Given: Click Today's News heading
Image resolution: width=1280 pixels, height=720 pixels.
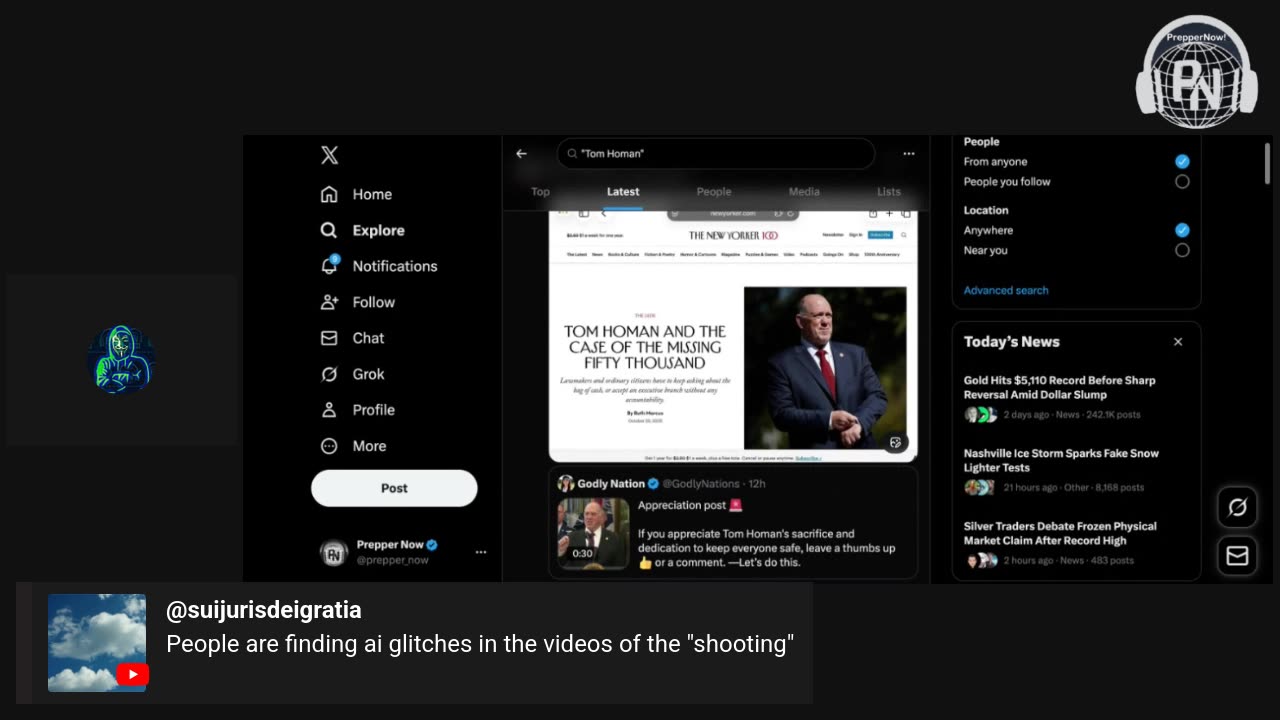Looking at the screenshot, I should pyautogui.click(x=1011, y=342).
